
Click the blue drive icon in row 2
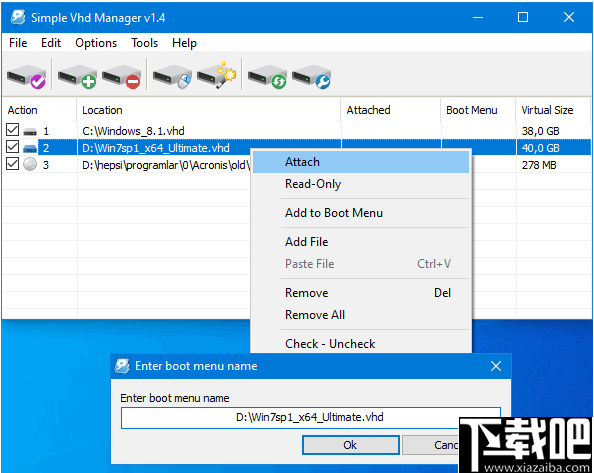point(30,148)
